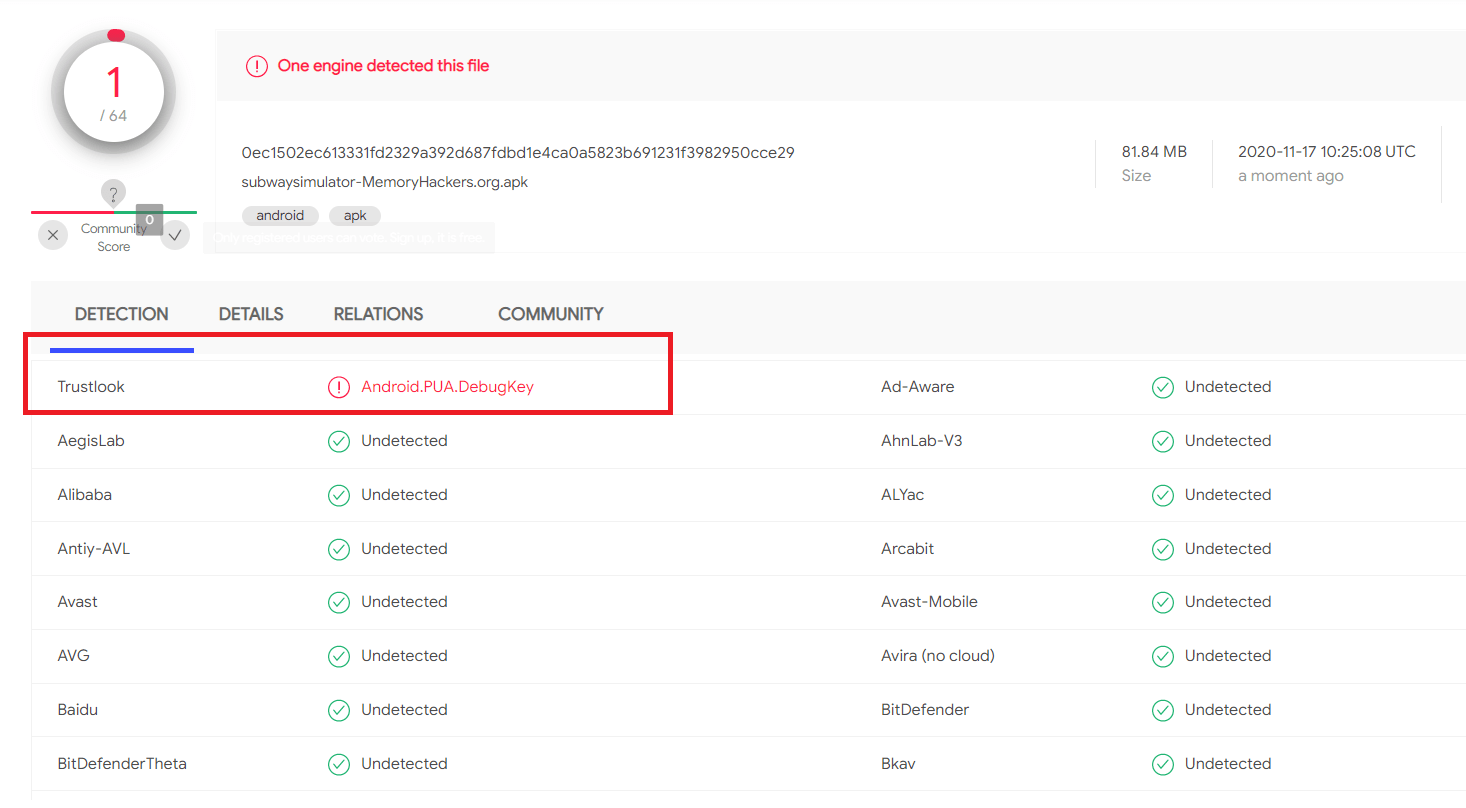Viewport: 1466px width, 808px height.
Task: Click the Community Score label
Action: pyautogui.click(x=114, y=238)
